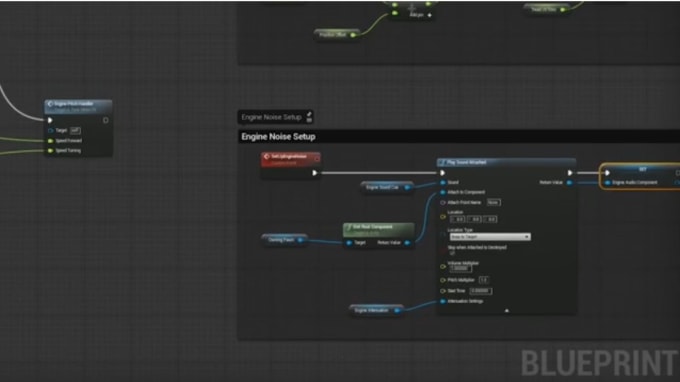Click event icon on SetUpEngineNoise node
This screenshot has height=382, width=680.
click(267, 157)
